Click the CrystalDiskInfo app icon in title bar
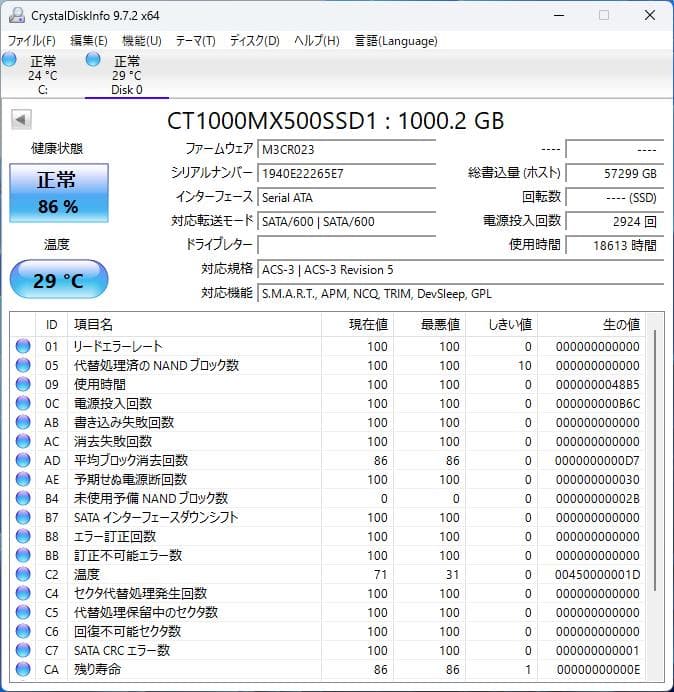Image resolution: width=674 pixels, height=692 pixels. pos(17,15)
